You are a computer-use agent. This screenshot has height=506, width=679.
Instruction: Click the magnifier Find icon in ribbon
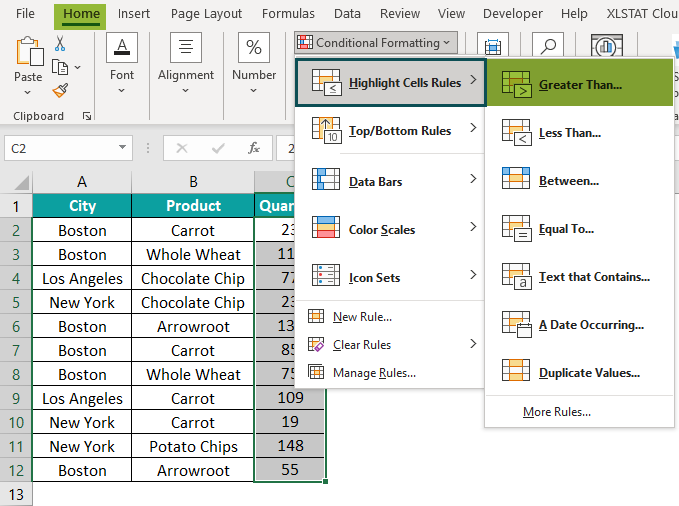click(548, 45)
